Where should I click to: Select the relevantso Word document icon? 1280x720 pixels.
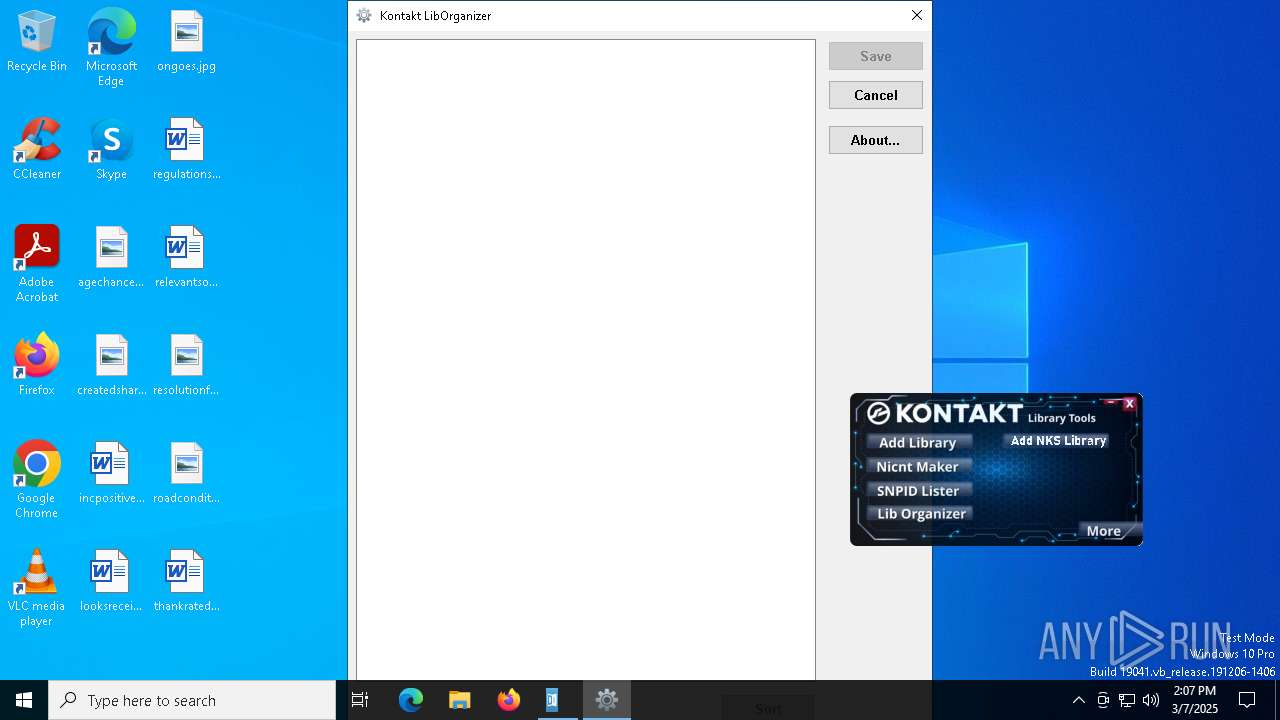tap(186, 258)
